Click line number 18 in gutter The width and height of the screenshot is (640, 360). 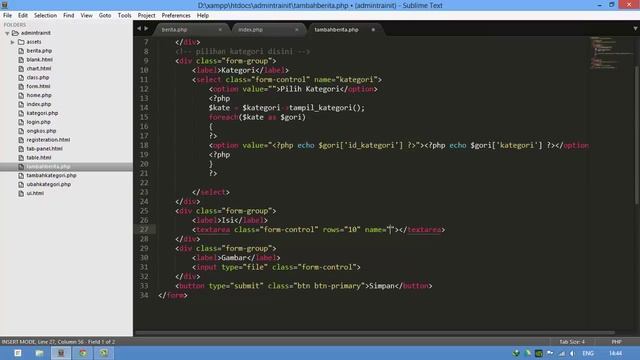click(144, 145)
